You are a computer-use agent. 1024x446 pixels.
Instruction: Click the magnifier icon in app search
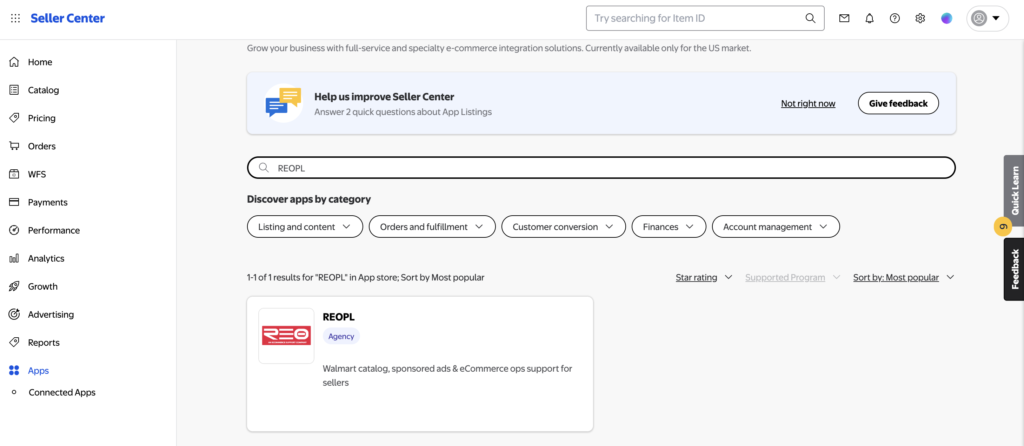click(x=264, y=168)
